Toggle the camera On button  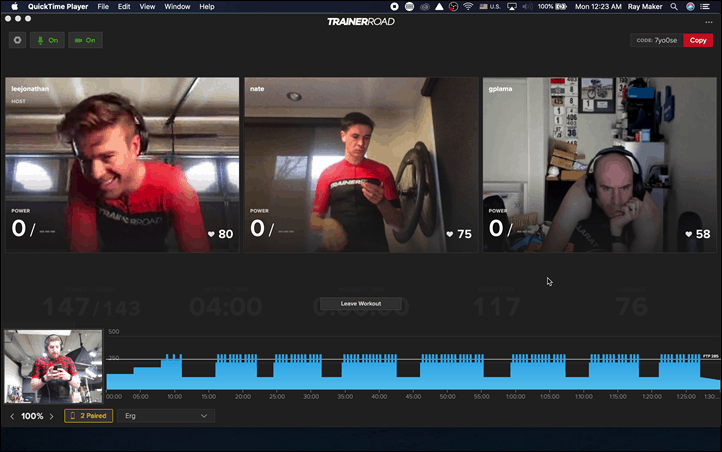[x=85, y=40]
